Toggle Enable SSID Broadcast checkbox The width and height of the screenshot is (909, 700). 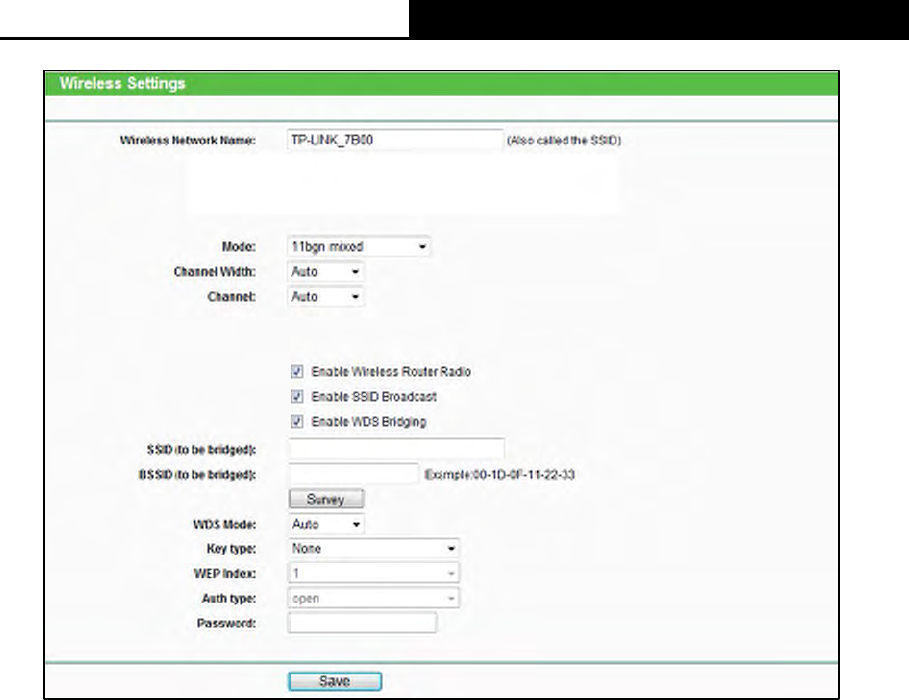click(x=297, y=397)
